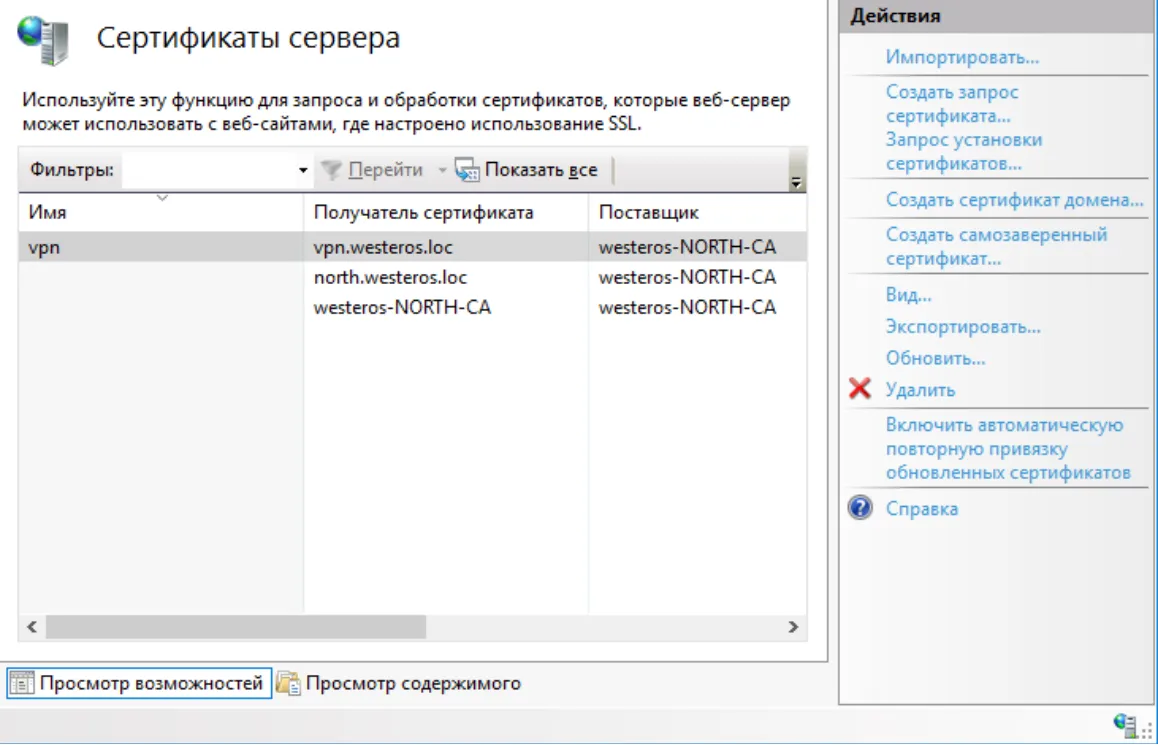Click the horizontal scrollbar left arrow

(x=32, y=627)
